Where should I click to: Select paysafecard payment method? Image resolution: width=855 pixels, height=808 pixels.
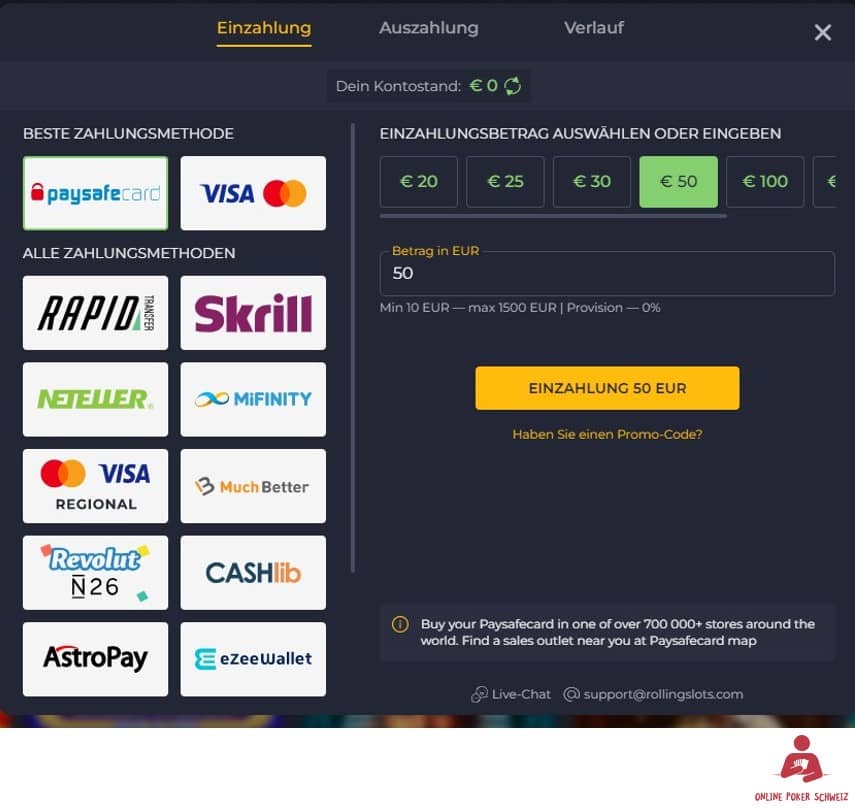point(95,193)
